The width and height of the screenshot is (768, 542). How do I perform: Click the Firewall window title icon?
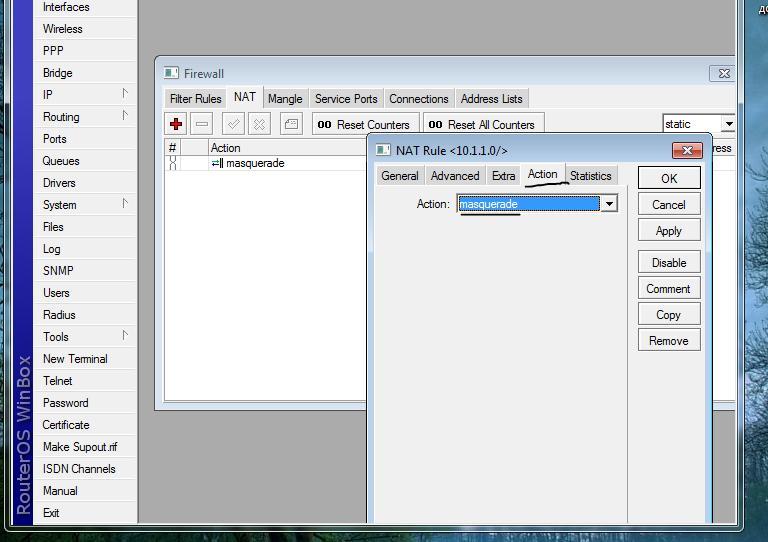(x=172, y=73)
